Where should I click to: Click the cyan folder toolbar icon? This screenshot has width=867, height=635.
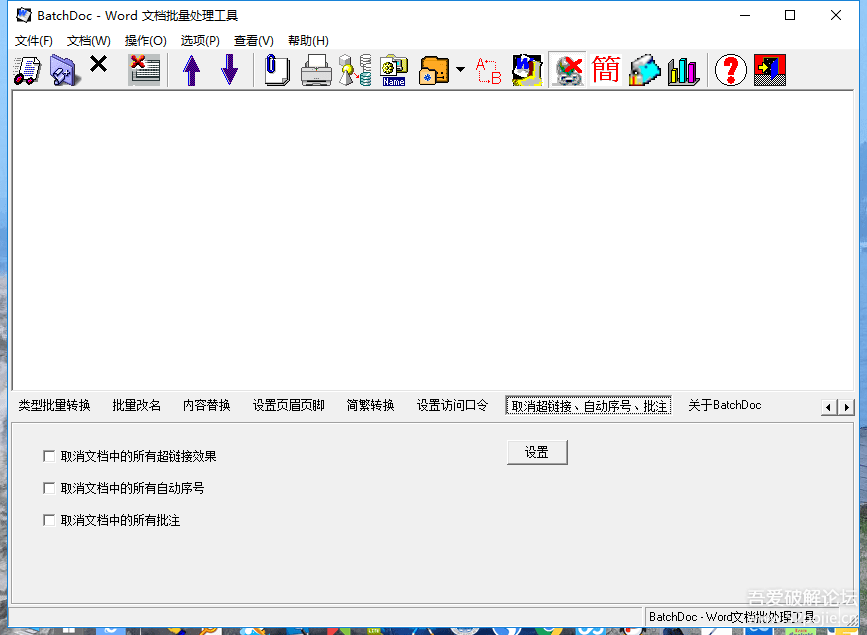645,70
